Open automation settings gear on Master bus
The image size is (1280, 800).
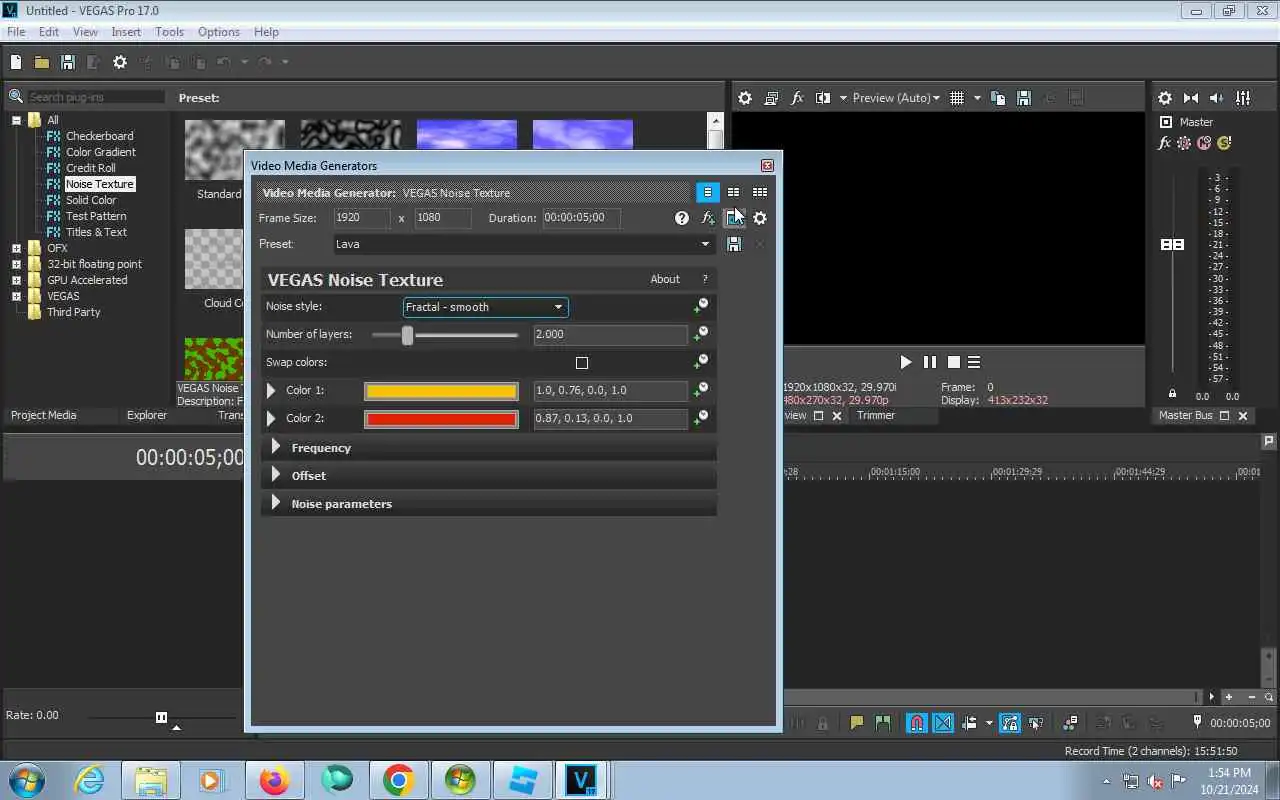click(1184, 143)
